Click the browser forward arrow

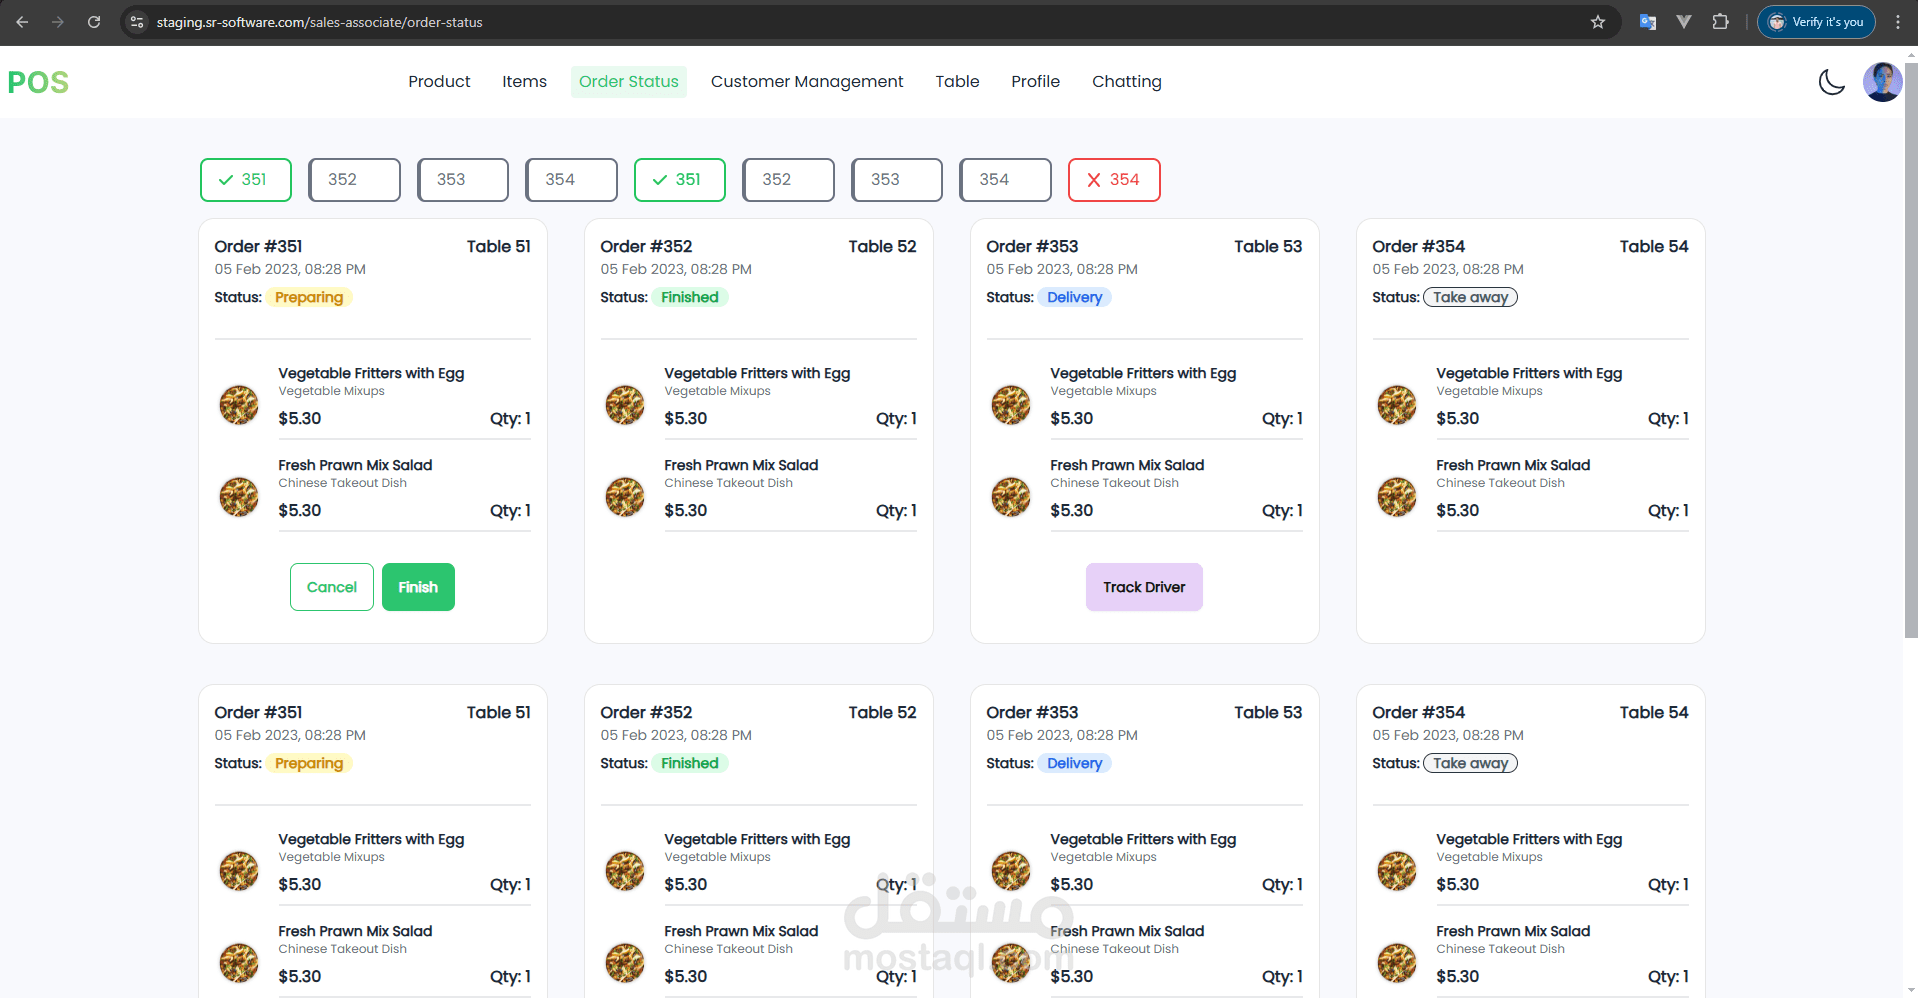tap(58, 22)
